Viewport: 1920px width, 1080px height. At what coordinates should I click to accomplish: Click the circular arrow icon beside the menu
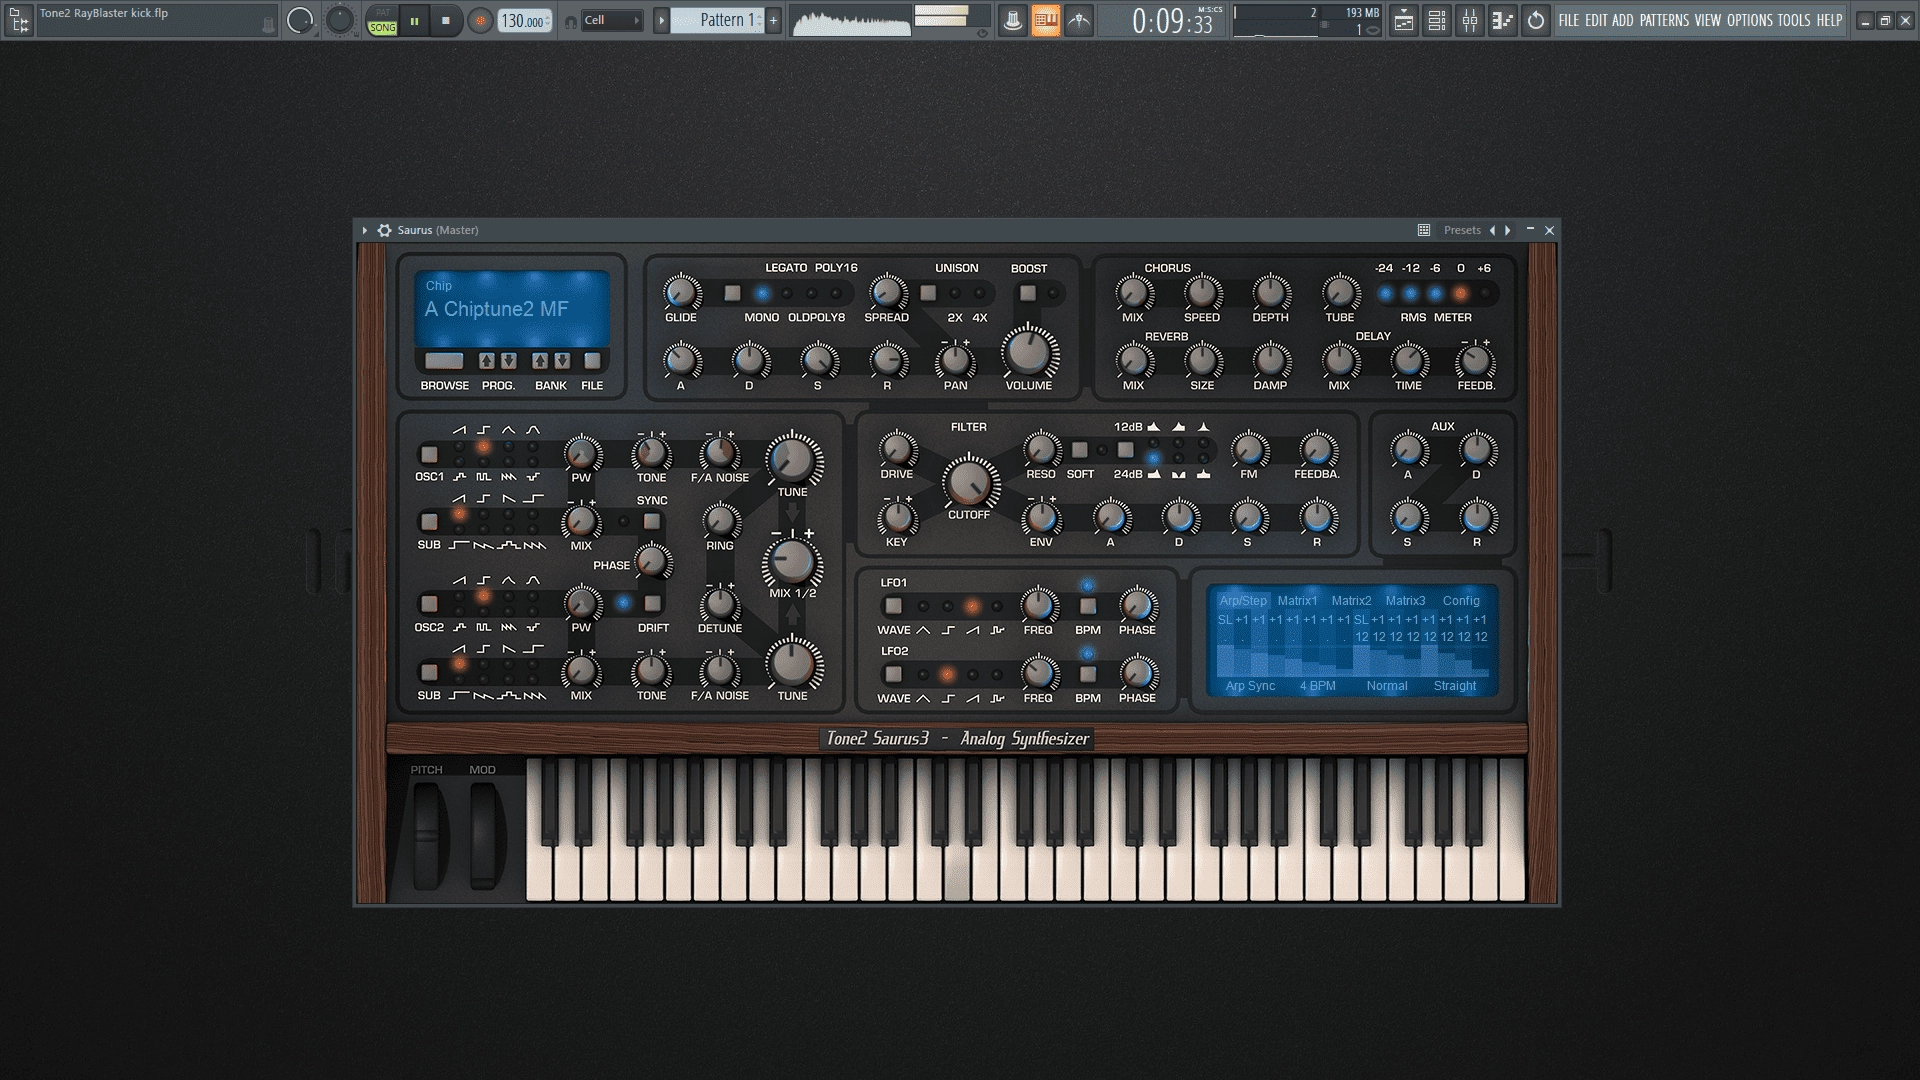(1536, 20)
